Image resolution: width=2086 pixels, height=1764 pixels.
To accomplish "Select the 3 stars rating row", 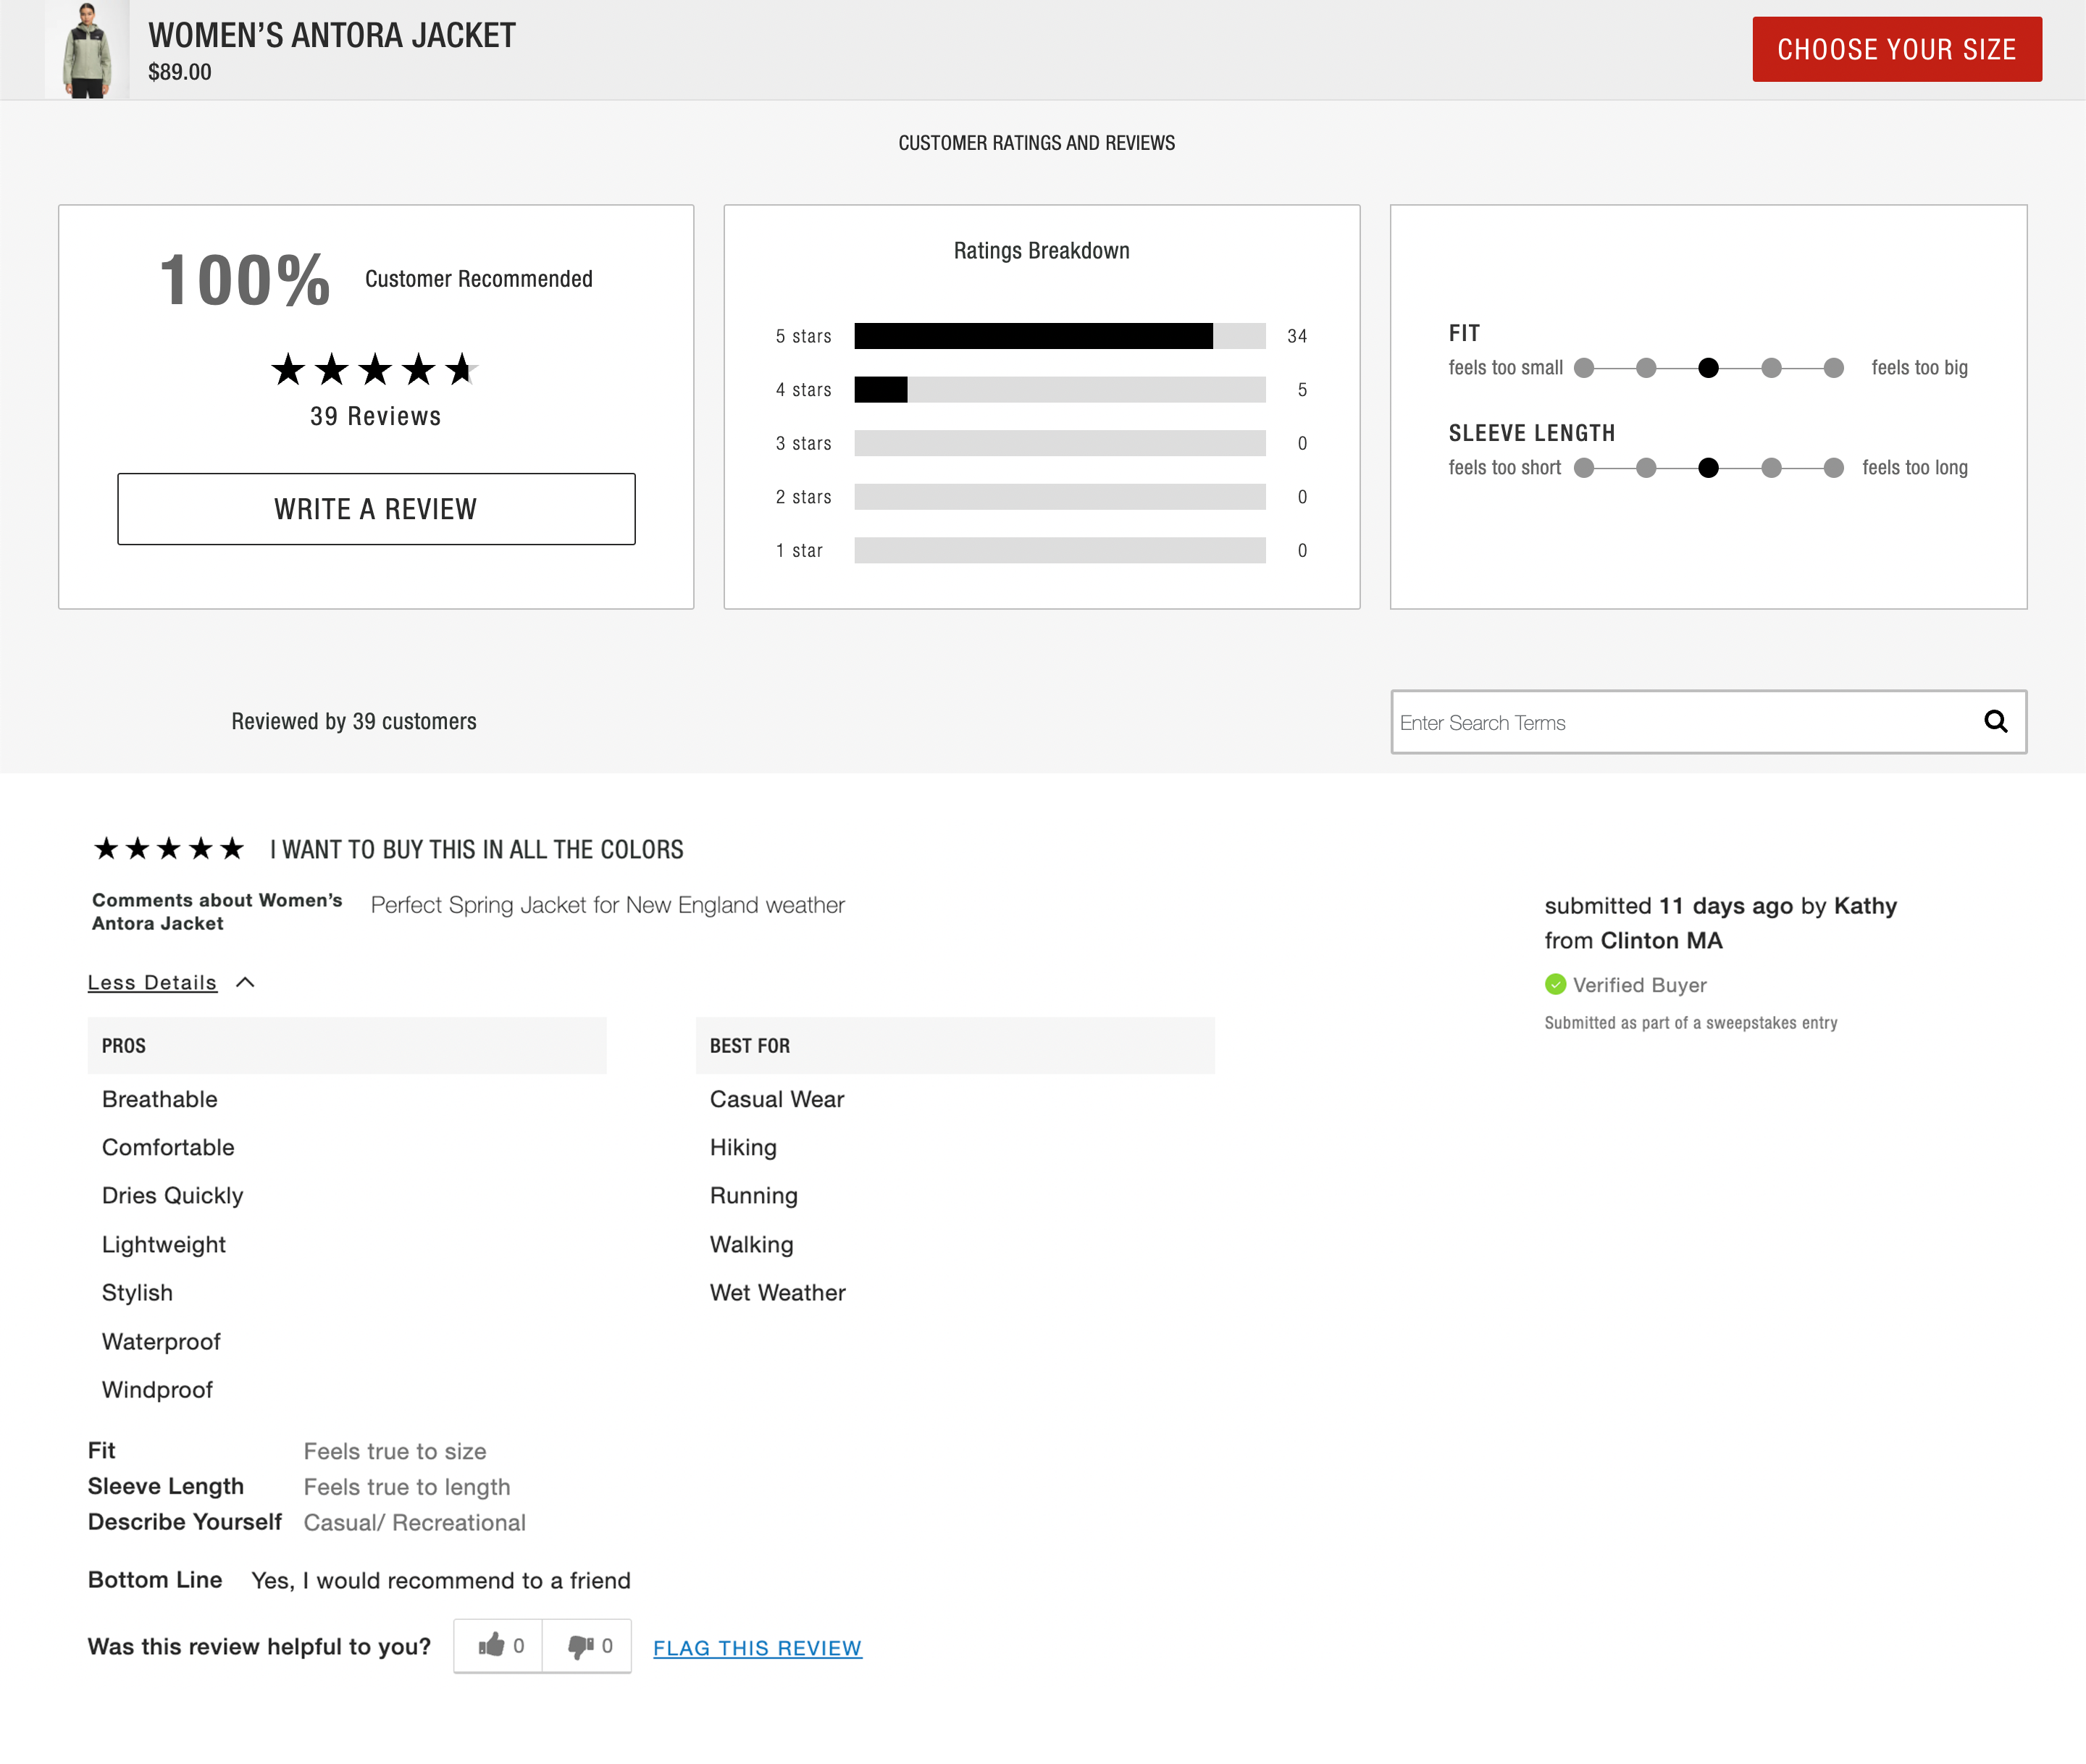I will (x=1059, y=443).
